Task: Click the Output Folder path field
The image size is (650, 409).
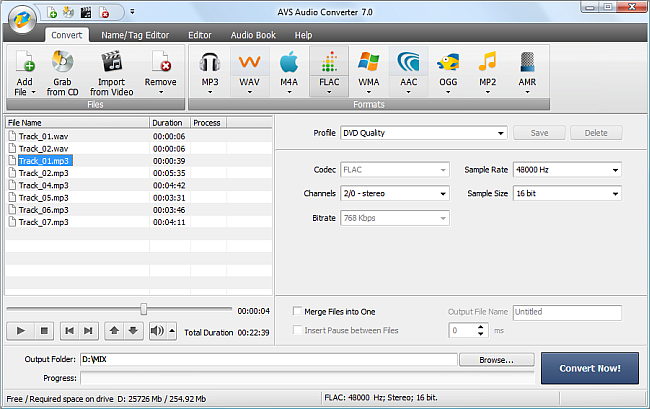Action: [x=269, y=359]
